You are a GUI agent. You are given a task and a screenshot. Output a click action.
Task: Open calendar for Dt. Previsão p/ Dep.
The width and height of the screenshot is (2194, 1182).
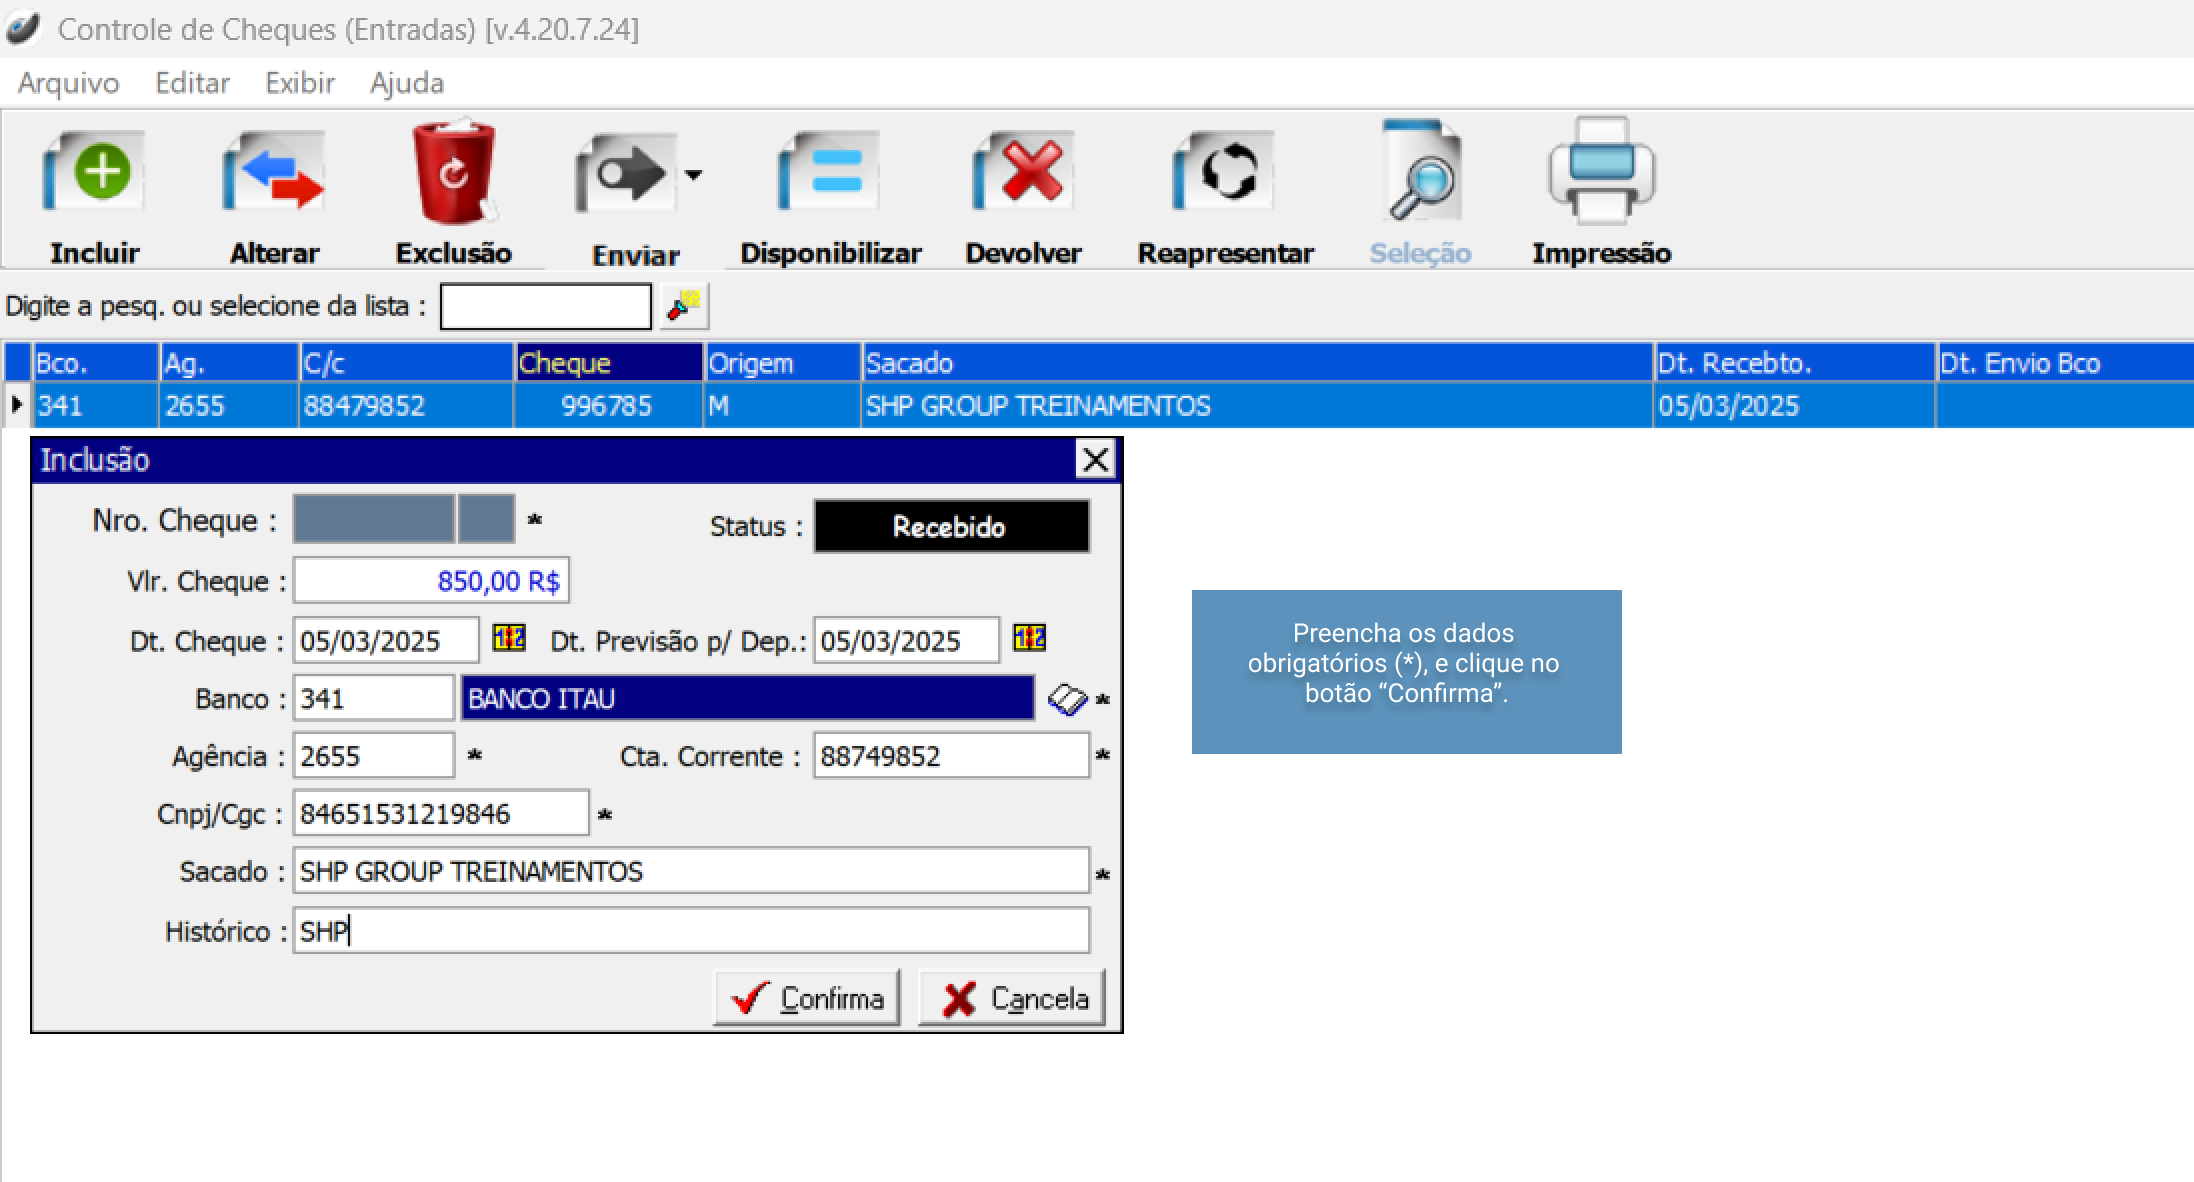tap(1029, 638)
